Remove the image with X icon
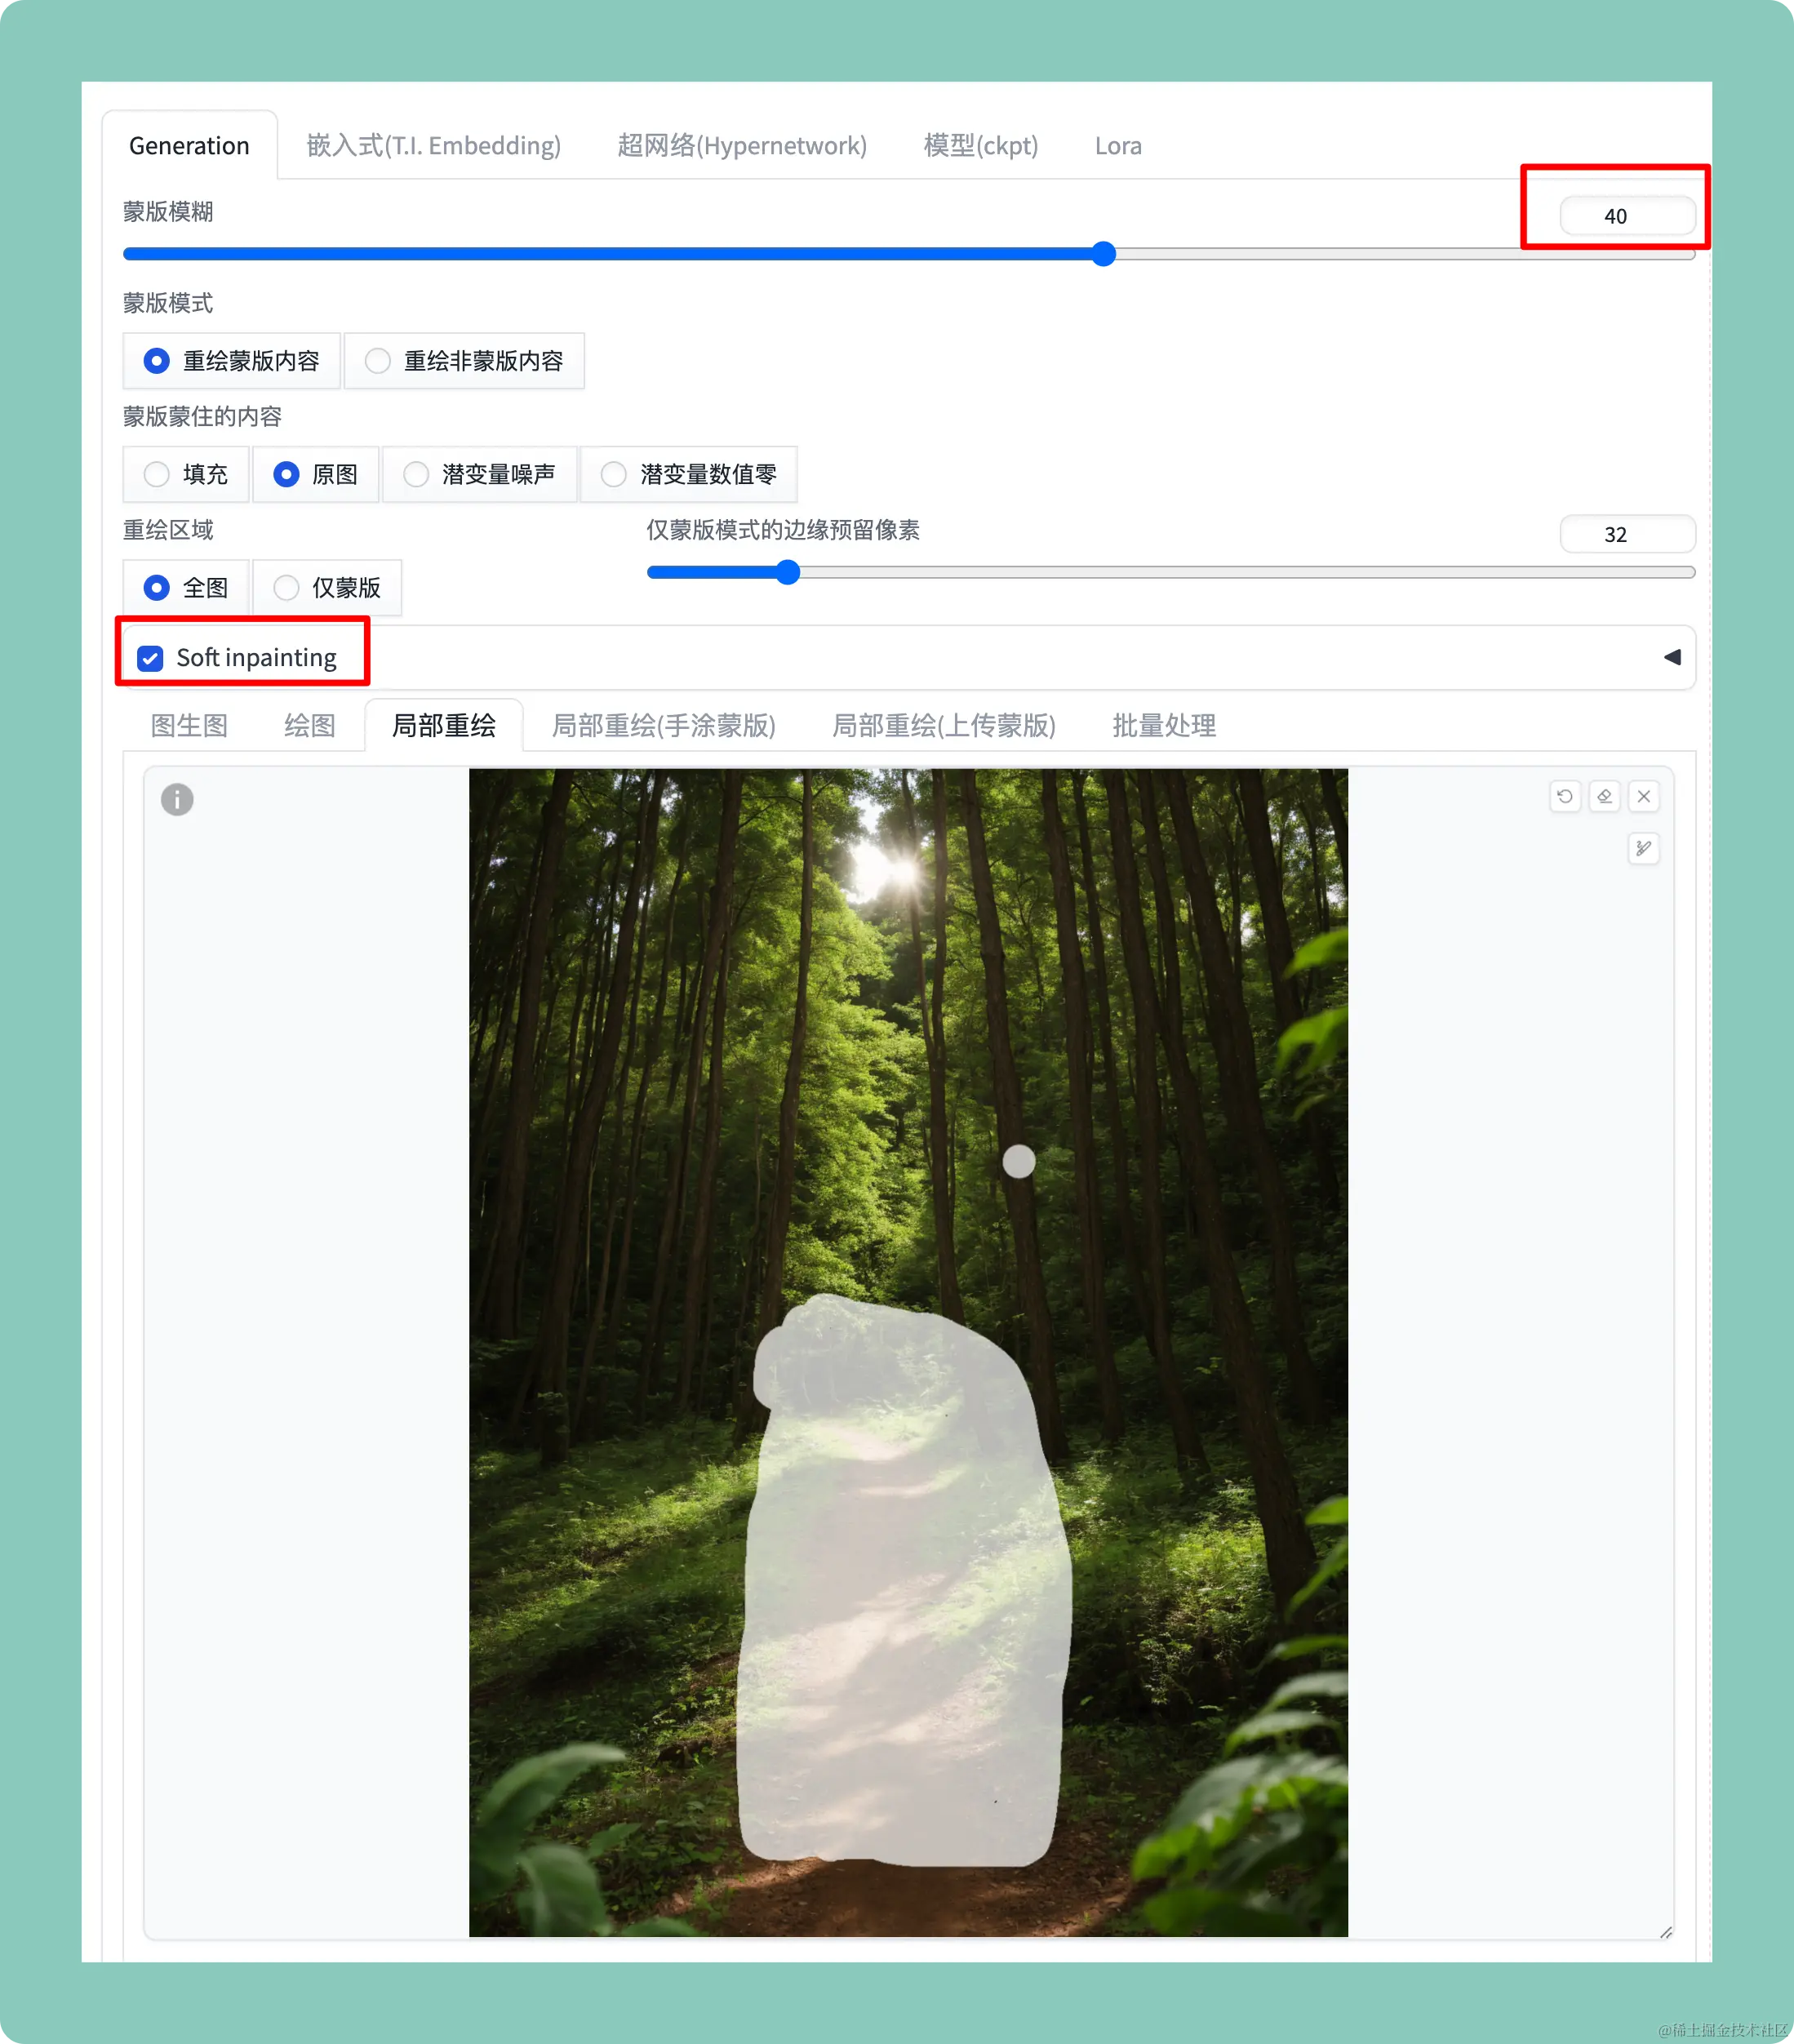Screen dimensions: 1794x2044 tap(1643, 796)
